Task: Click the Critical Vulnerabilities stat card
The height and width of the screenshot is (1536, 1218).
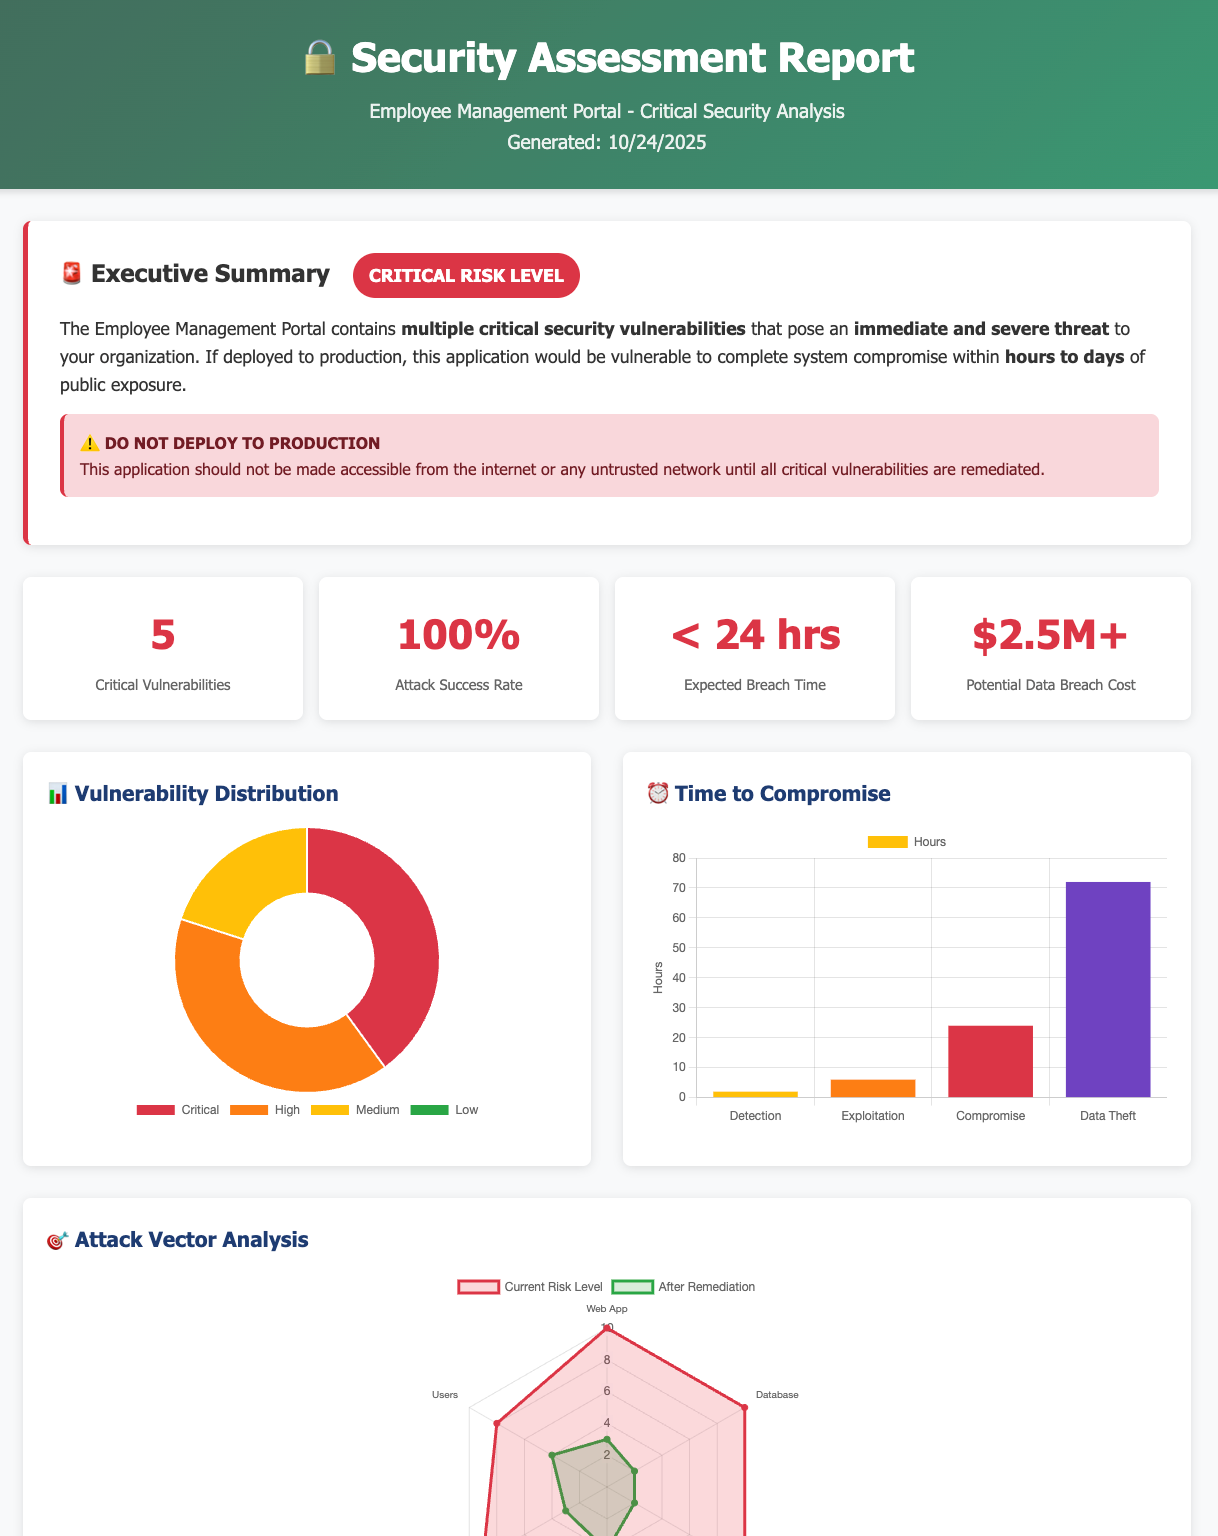Action: [x=163, y=648]
